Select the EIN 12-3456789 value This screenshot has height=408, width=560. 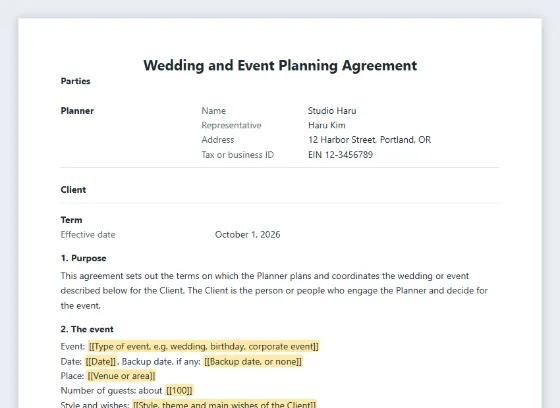click(x=340, y=155)
